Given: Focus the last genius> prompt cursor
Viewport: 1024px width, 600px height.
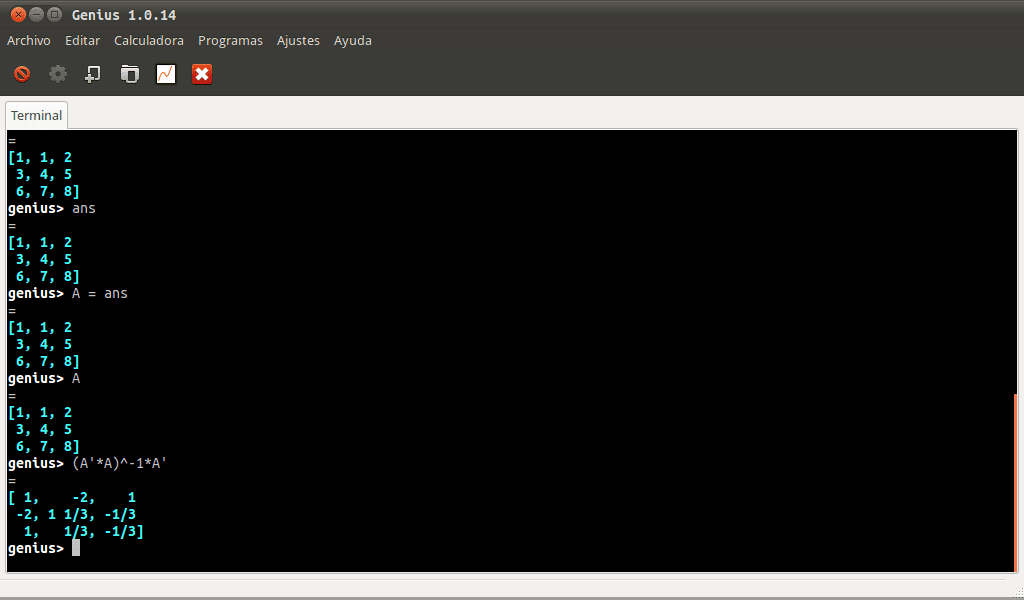Looking at the screenshot, I should [75, 548].
